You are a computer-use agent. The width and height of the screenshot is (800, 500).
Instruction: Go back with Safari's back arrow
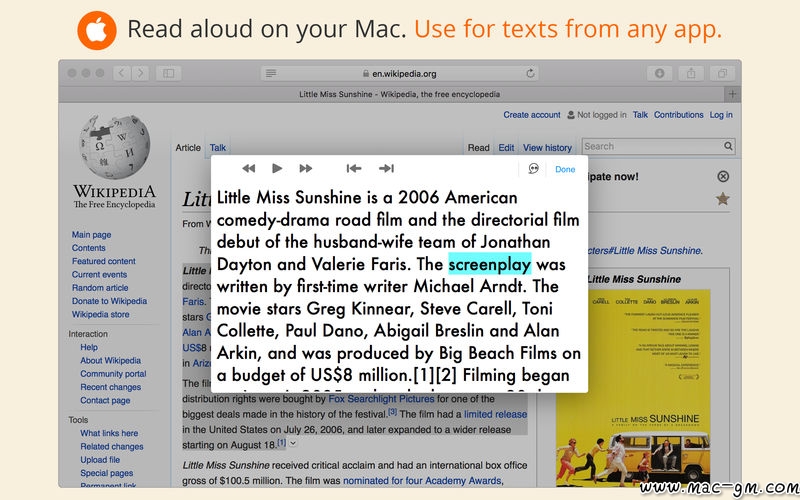[x=121, y=73]
